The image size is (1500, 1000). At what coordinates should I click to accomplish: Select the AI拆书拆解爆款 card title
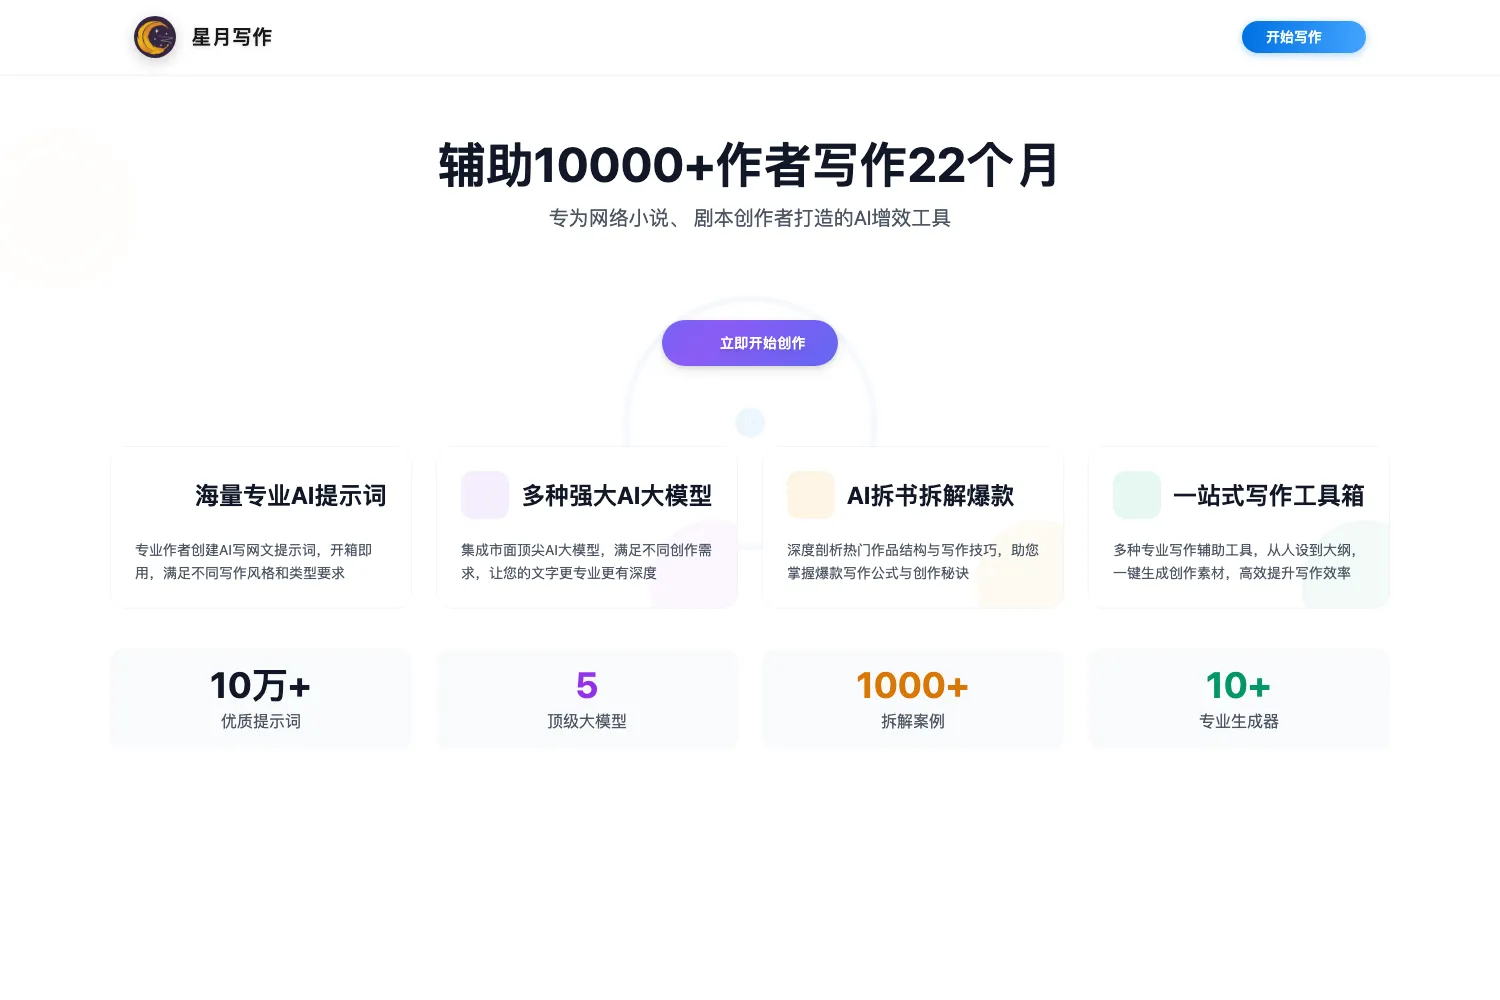tap(931, 495)
